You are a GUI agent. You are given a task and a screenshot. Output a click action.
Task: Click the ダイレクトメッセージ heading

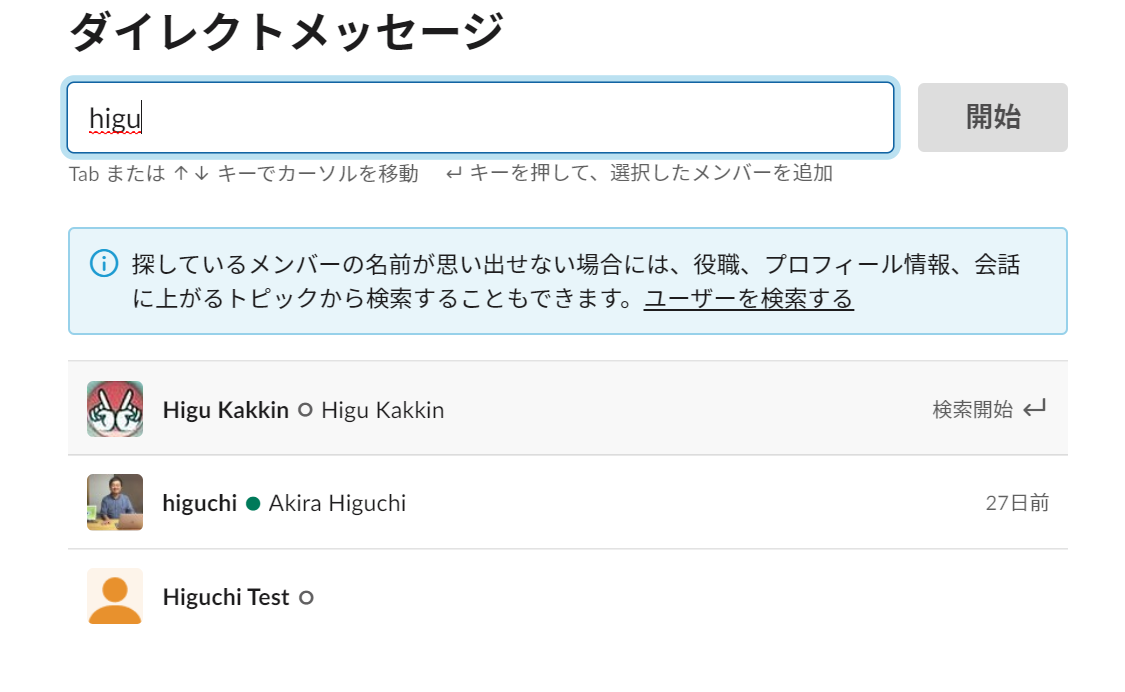point(286,32)
